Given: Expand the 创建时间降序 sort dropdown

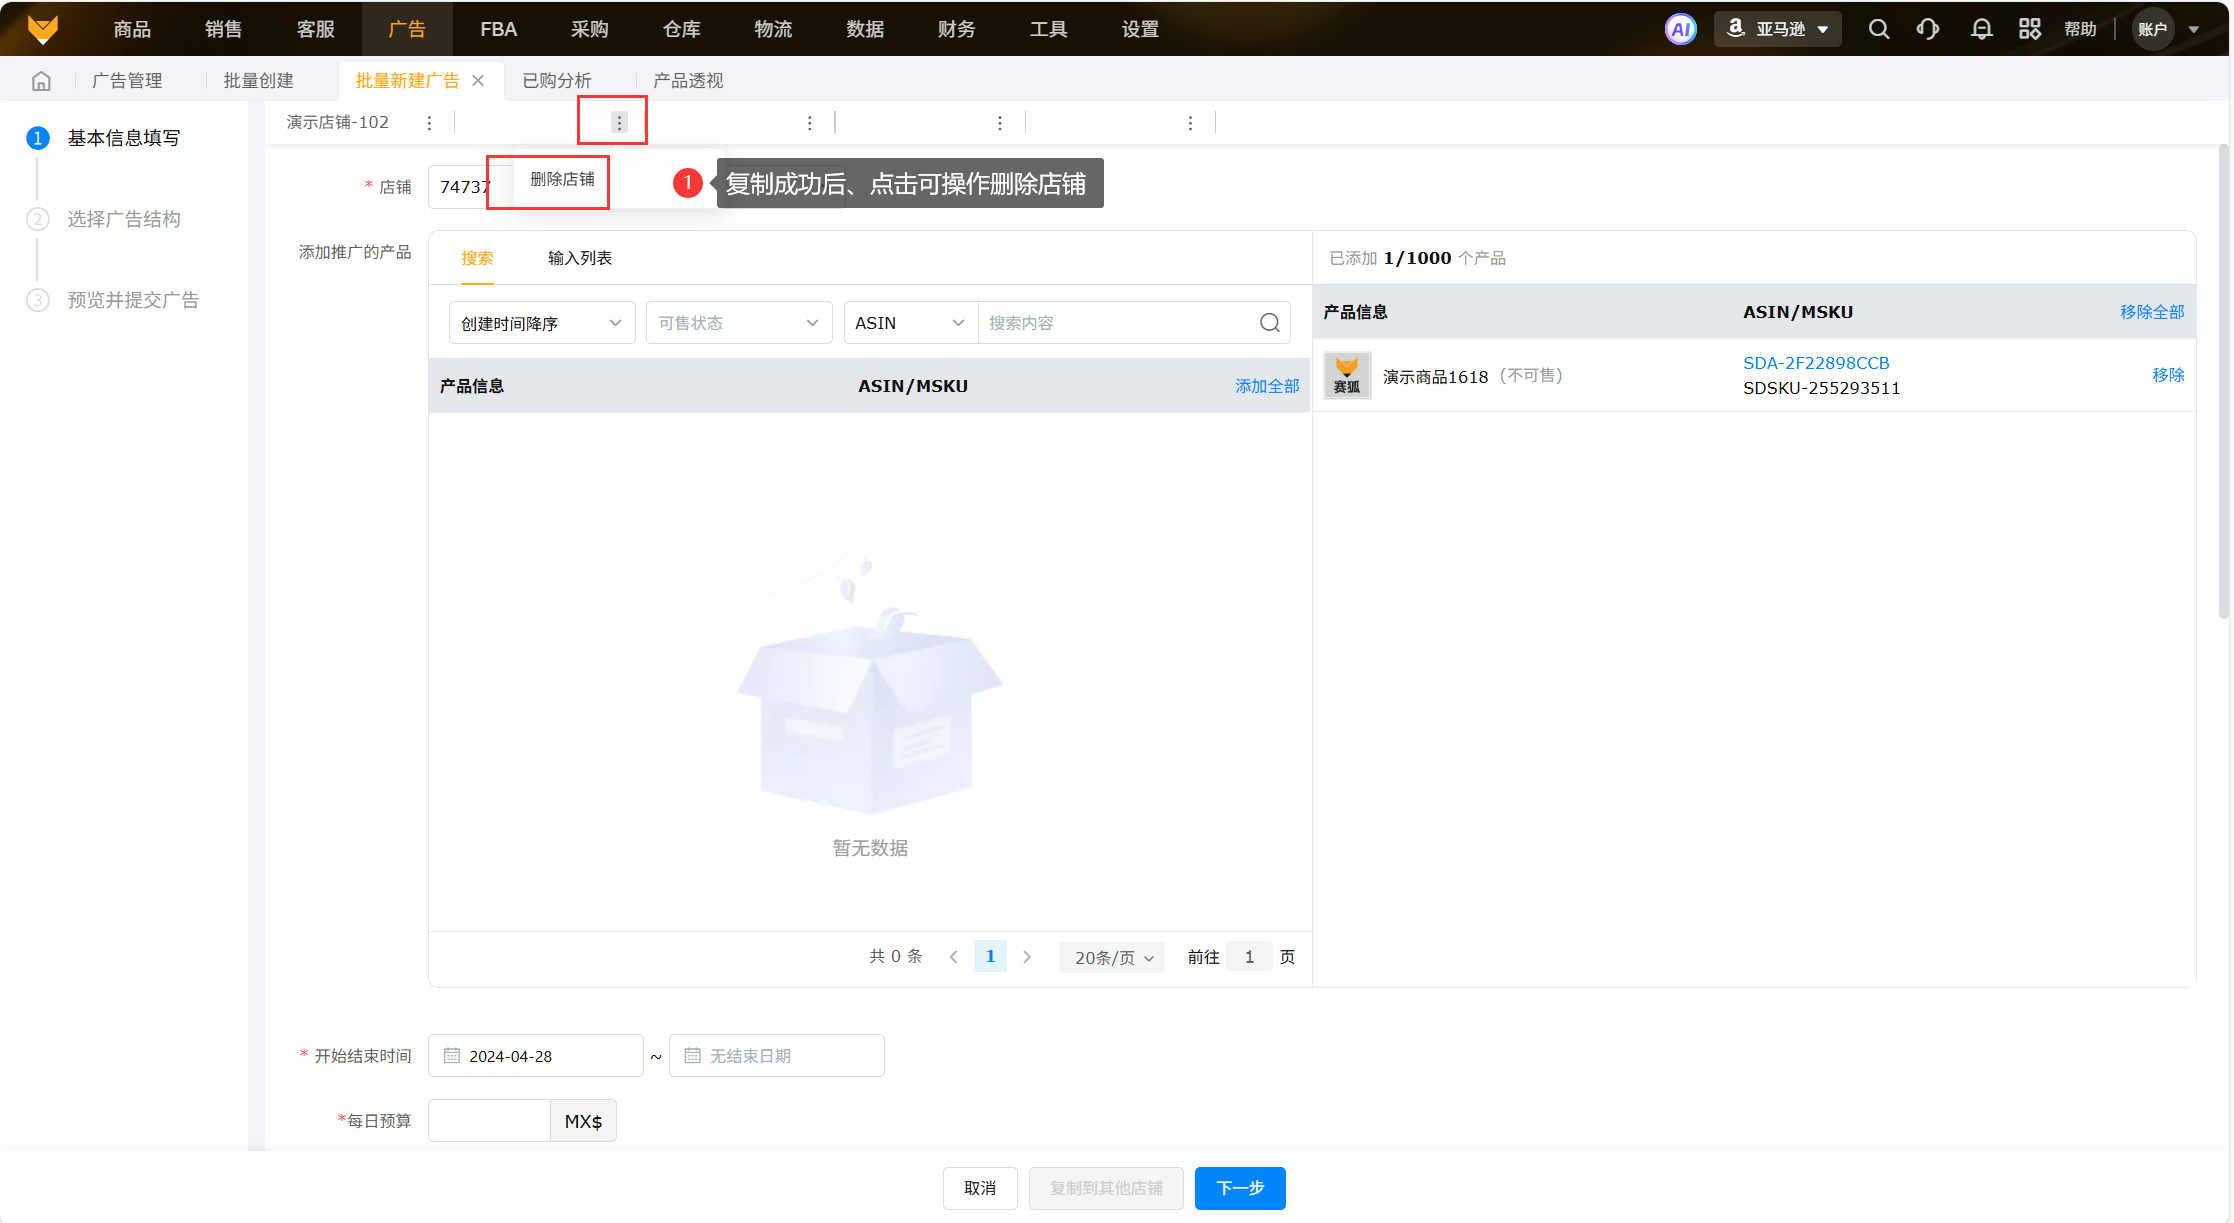Looking at the screenshot, I should tap(541, 323).
